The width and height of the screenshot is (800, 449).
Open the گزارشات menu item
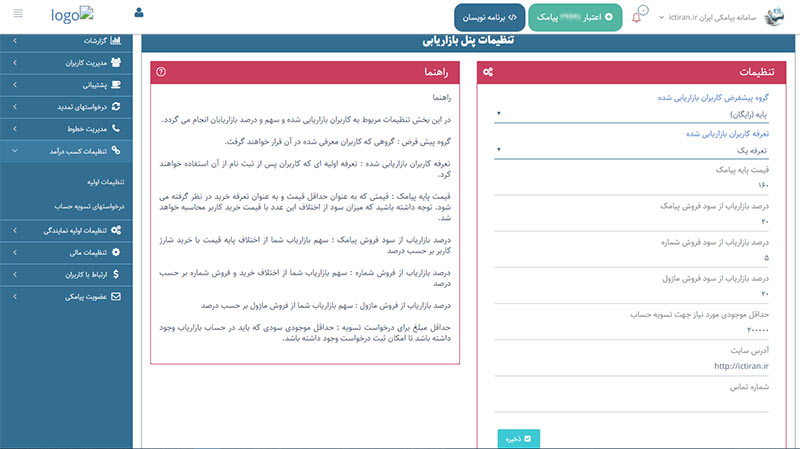coord(66,40)
